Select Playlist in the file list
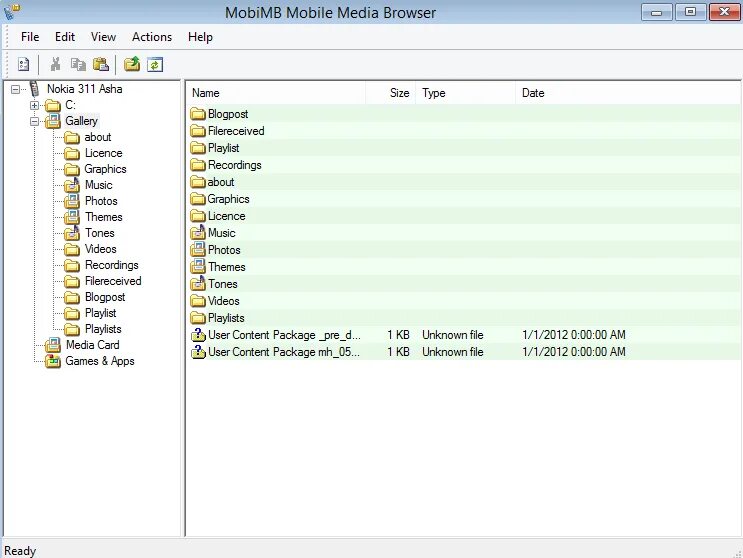The height and width of the screenshot is (558, 743). coord(223,148)
